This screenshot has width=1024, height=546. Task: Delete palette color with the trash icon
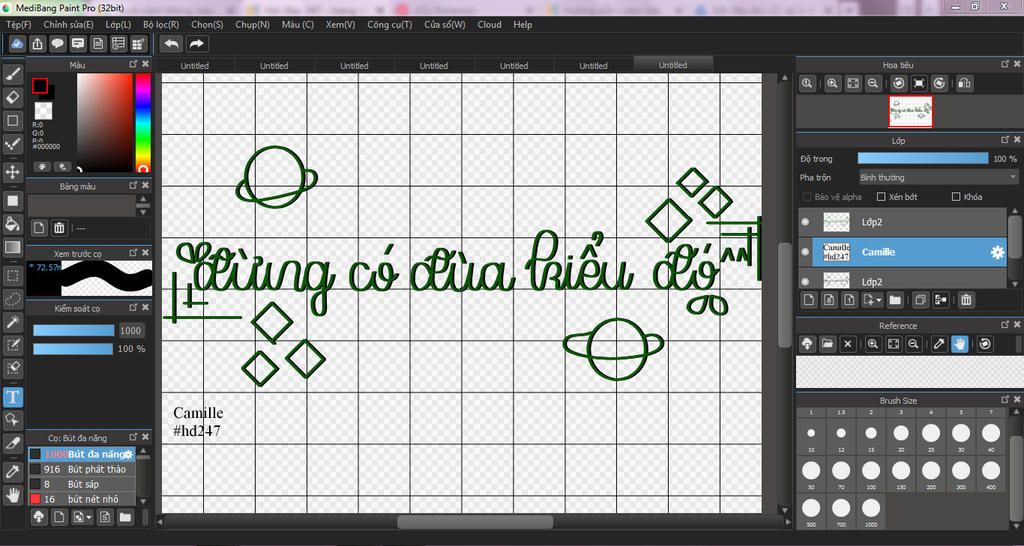pyautogui.click(x=59, y=228)
